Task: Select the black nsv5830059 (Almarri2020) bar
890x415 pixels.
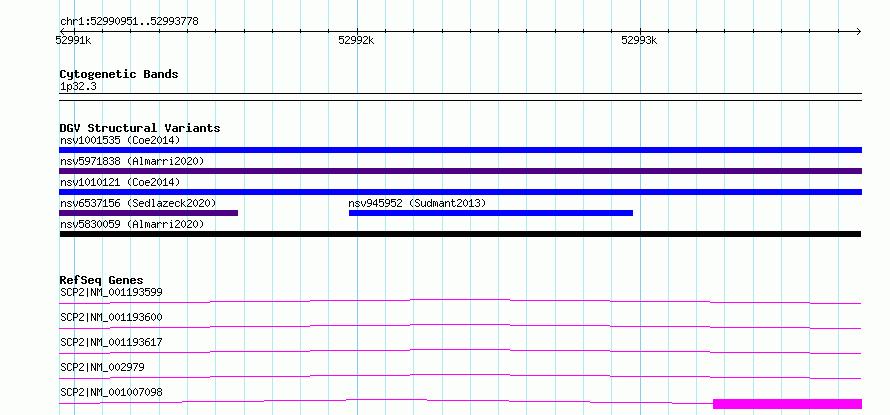Action: (460, 234)
